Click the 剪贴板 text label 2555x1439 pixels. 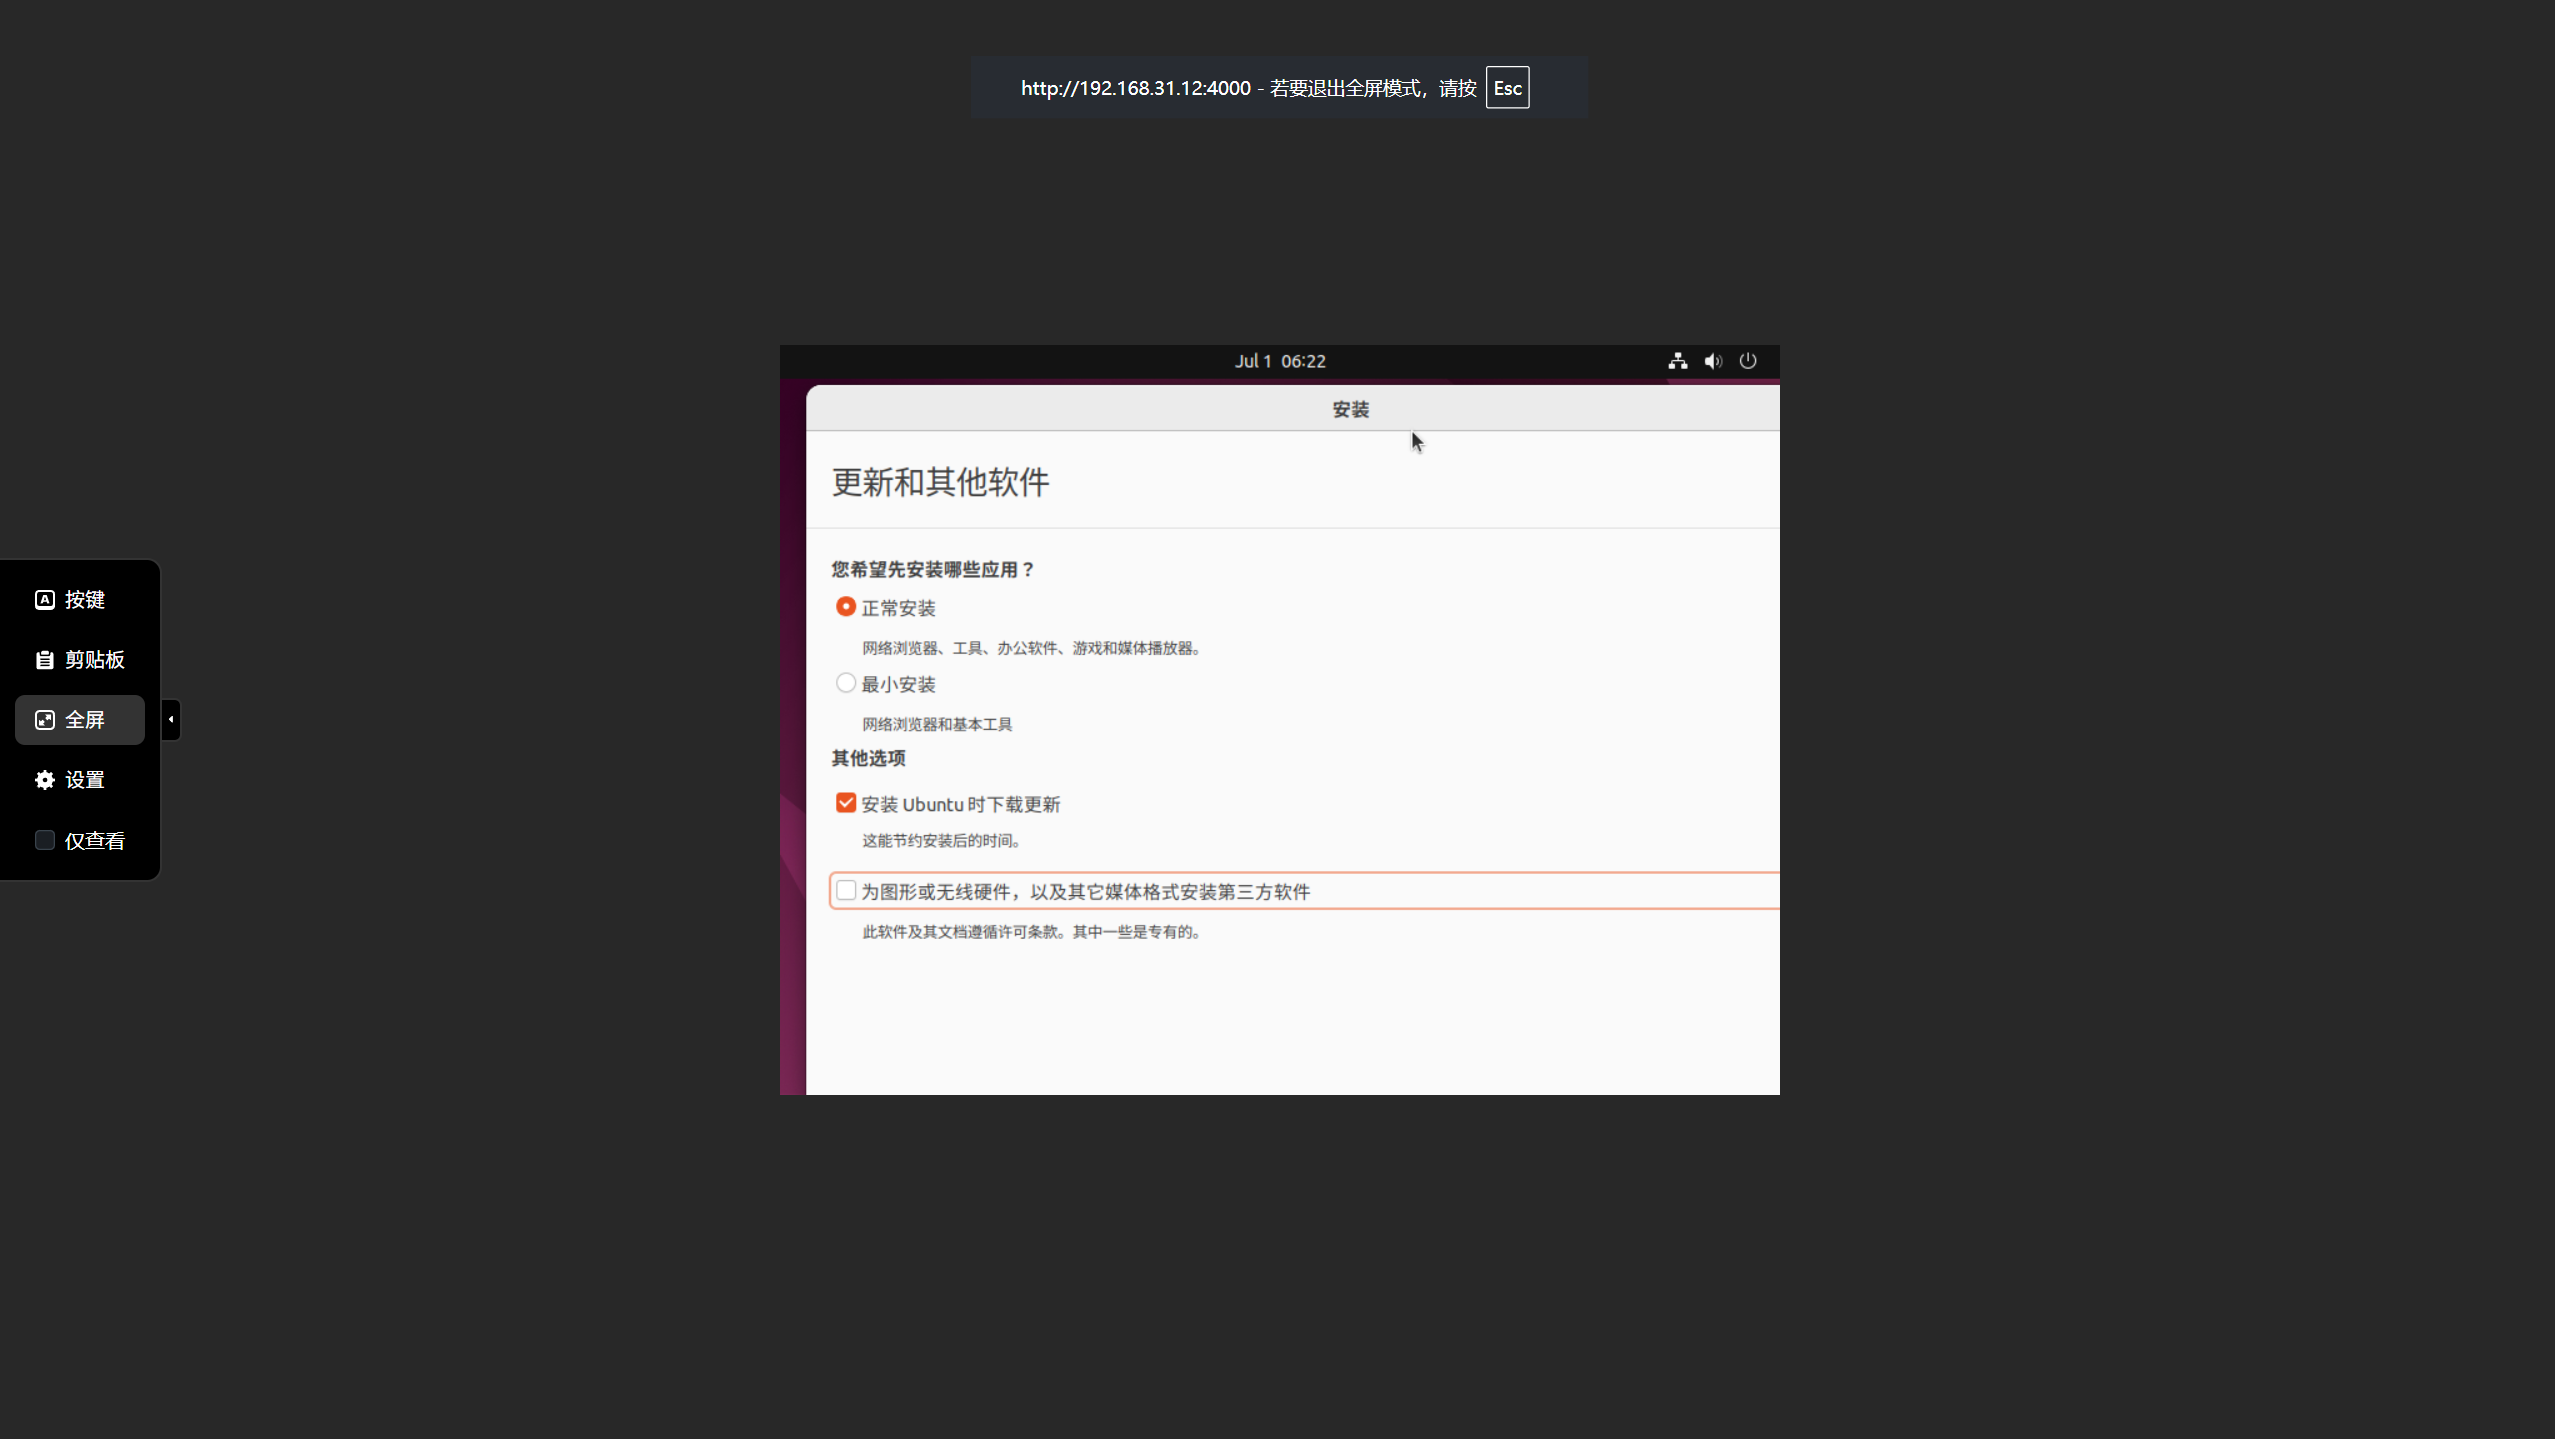(x=95, y=660)
